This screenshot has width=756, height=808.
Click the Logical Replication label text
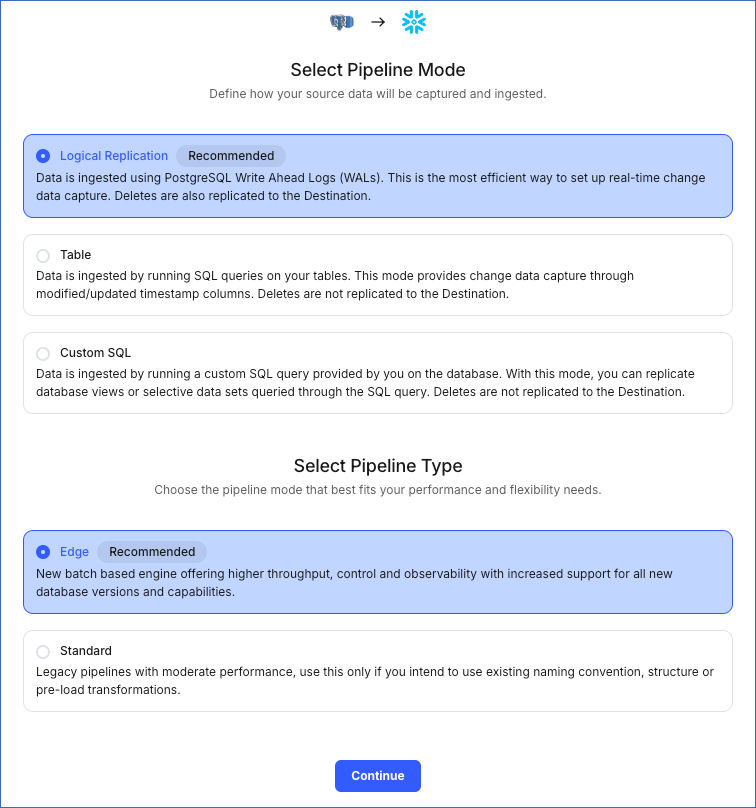113,156
